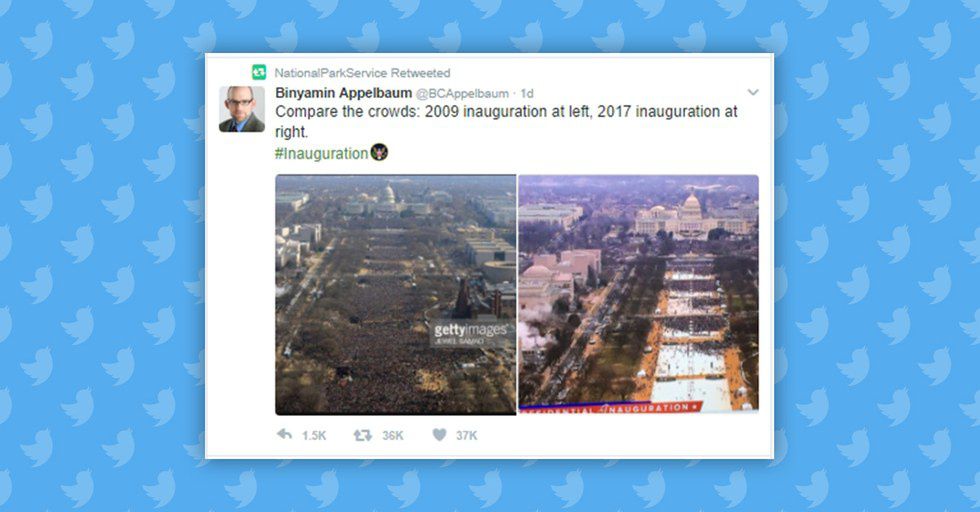980x512 pixels.
Task: Click the Getty Images watermark
Action: click(471, 334)
